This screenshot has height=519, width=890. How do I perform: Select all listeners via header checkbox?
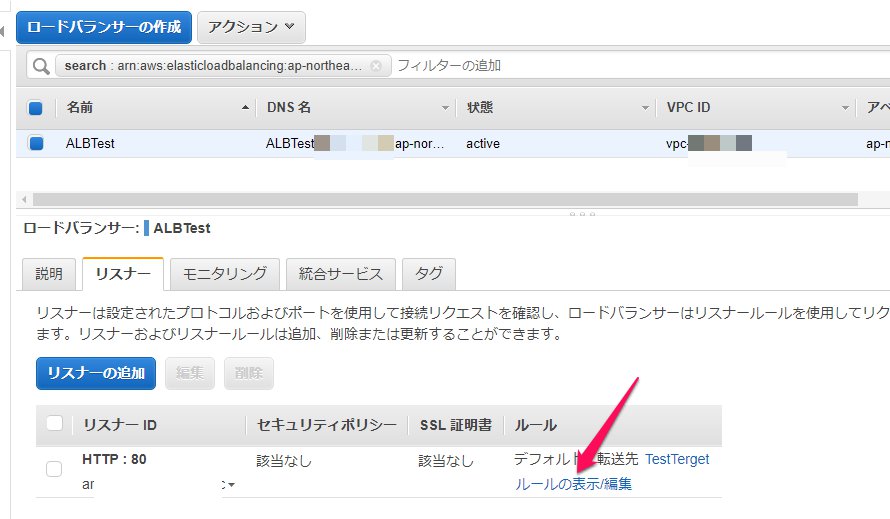pos(54,424)
